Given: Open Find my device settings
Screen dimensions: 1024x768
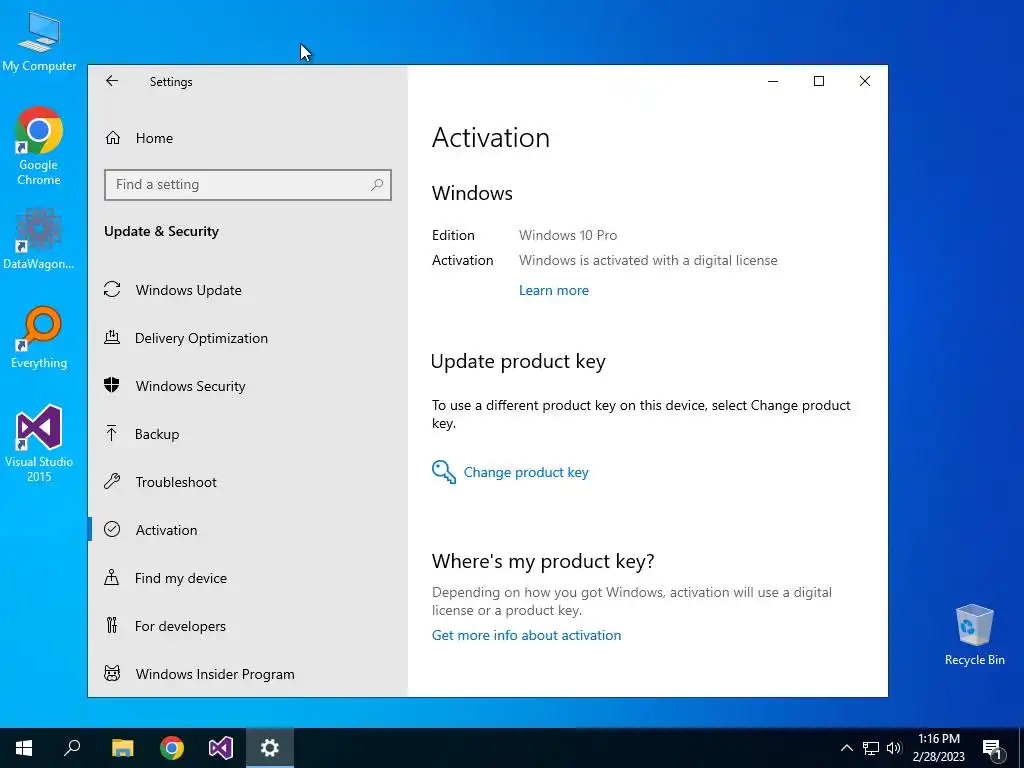Looking at the screenshot, I should coord(248,578).
